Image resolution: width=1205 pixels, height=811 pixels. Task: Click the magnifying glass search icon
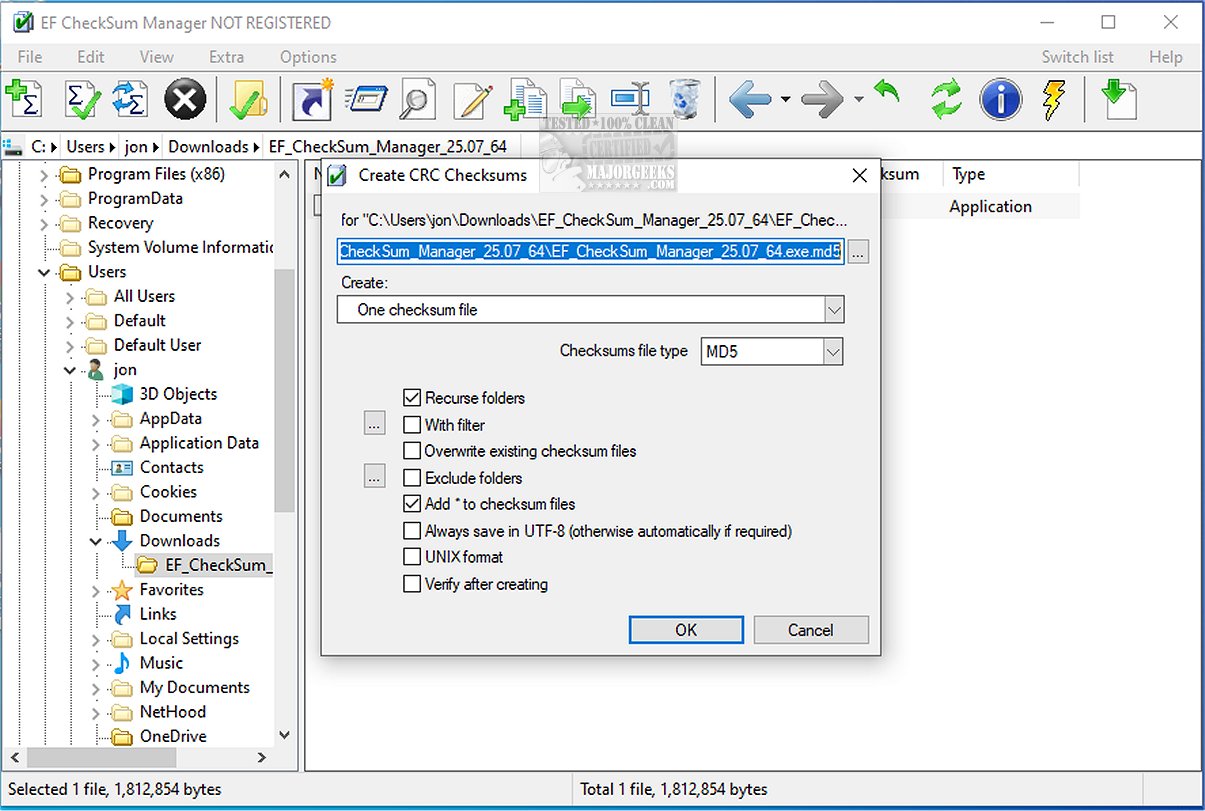pyautogui.click(x=416, y=99)
